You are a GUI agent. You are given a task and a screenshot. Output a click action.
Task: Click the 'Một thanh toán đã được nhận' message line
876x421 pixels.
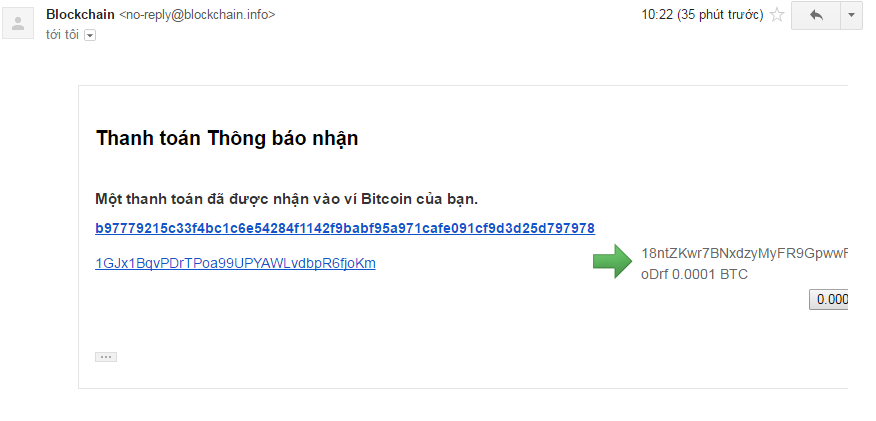pyautogui.click(x=287, y=199)
